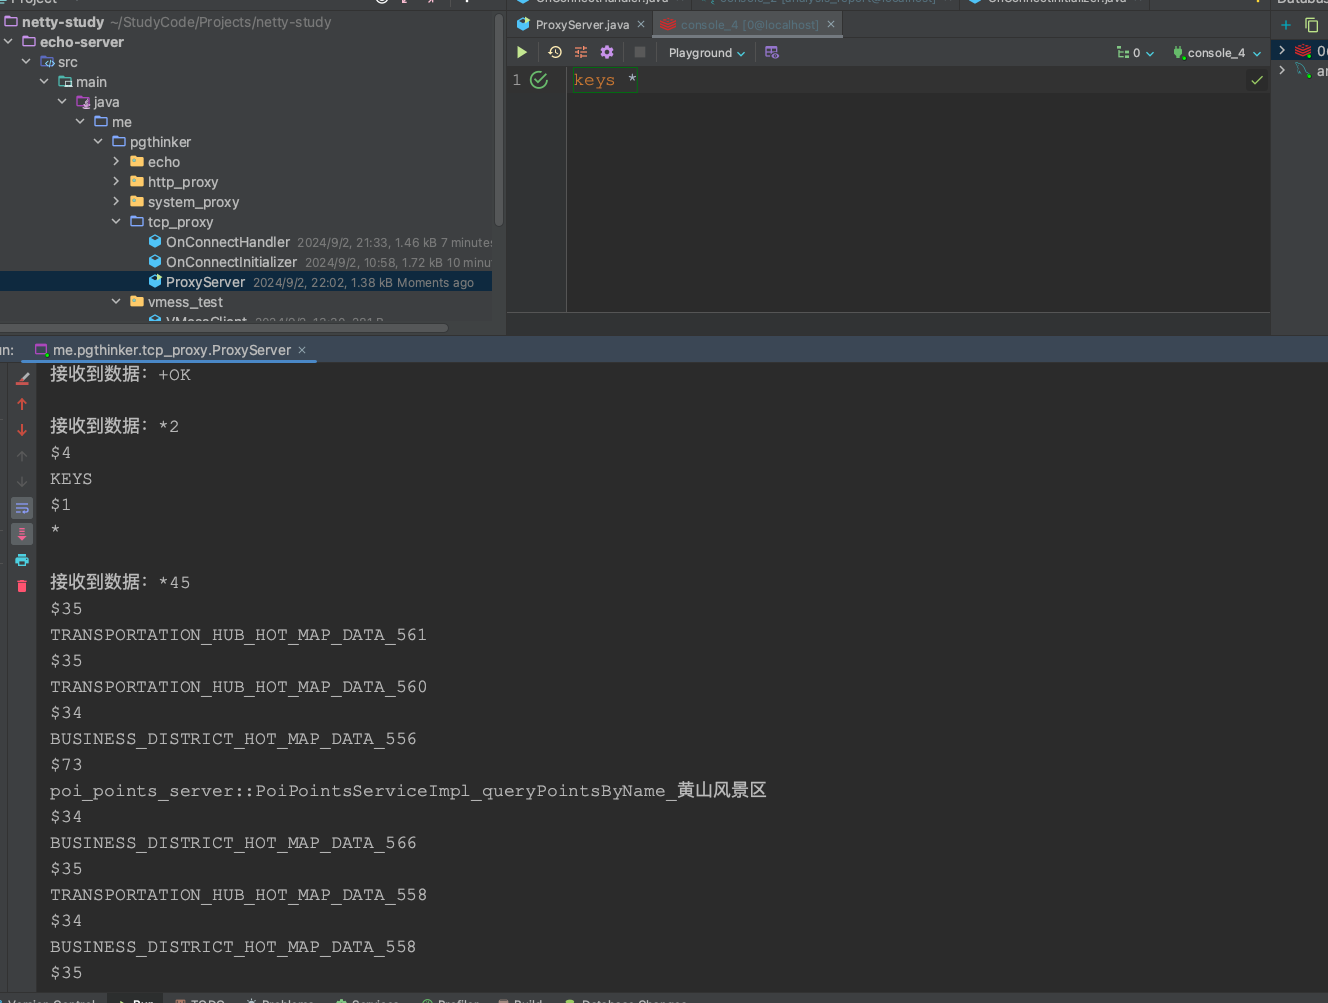Click the Stop execution square button
This screenshot has height=1003, width=1328.
640,52
